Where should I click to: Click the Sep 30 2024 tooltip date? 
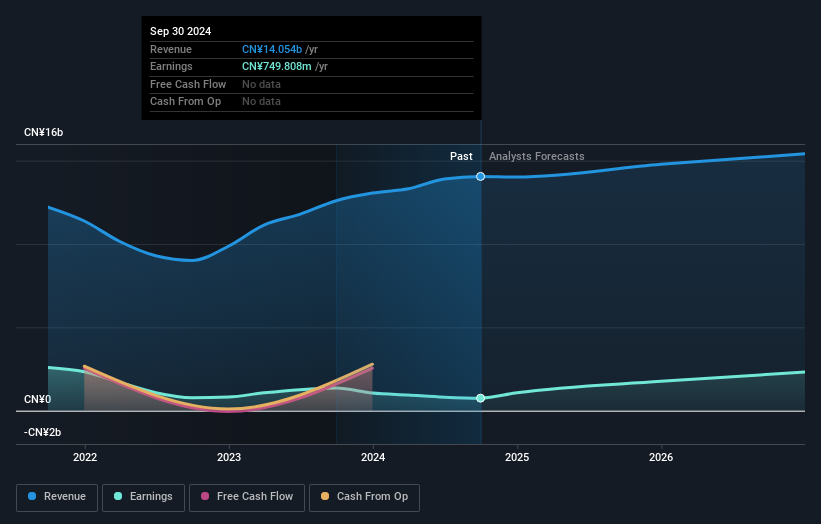(181, 31)
